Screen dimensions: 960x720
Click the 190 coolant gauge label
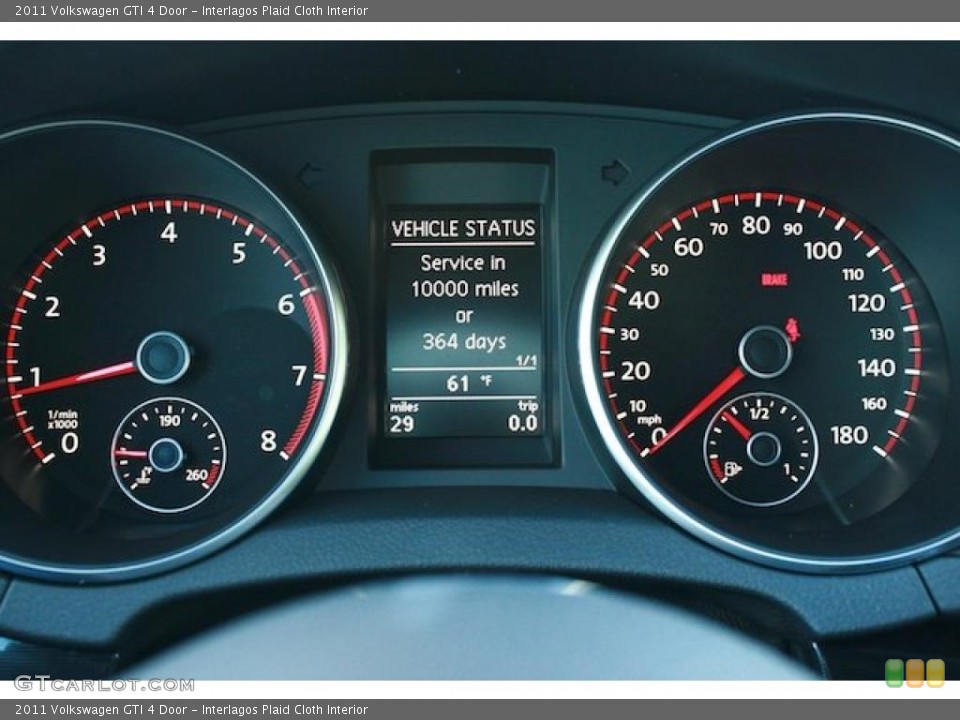(x=170, y=421)
